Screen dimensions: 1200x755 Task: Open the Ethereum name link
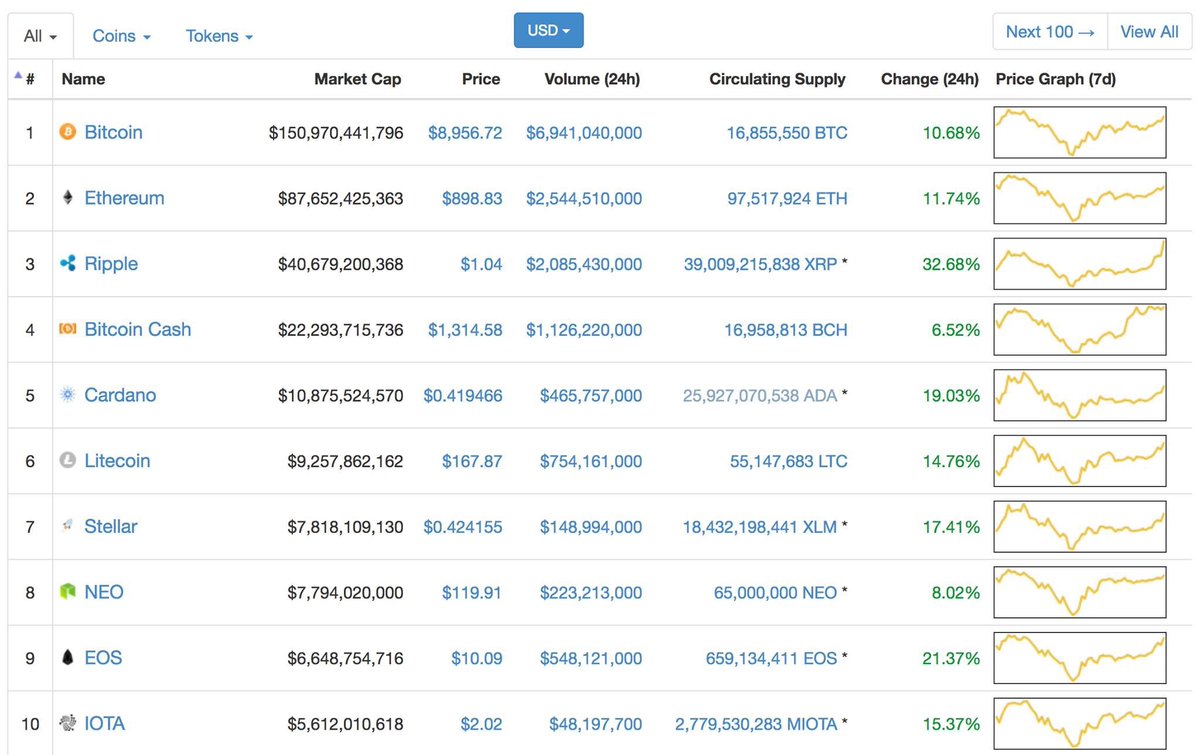(x=124, y=198)
